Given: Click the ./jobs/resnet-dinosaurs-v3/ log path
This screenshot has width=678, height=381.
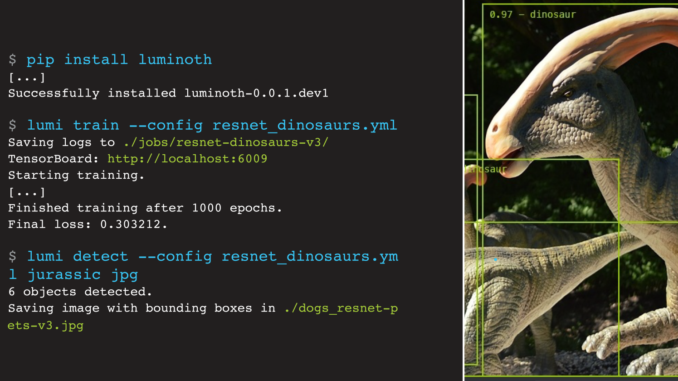Looking at the screenshot, I should [226, 142].
